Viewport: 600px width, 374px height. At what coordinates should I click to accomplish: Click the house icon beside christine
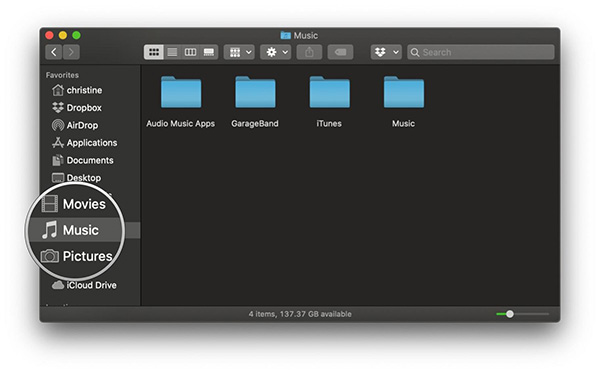pos(58,90)
